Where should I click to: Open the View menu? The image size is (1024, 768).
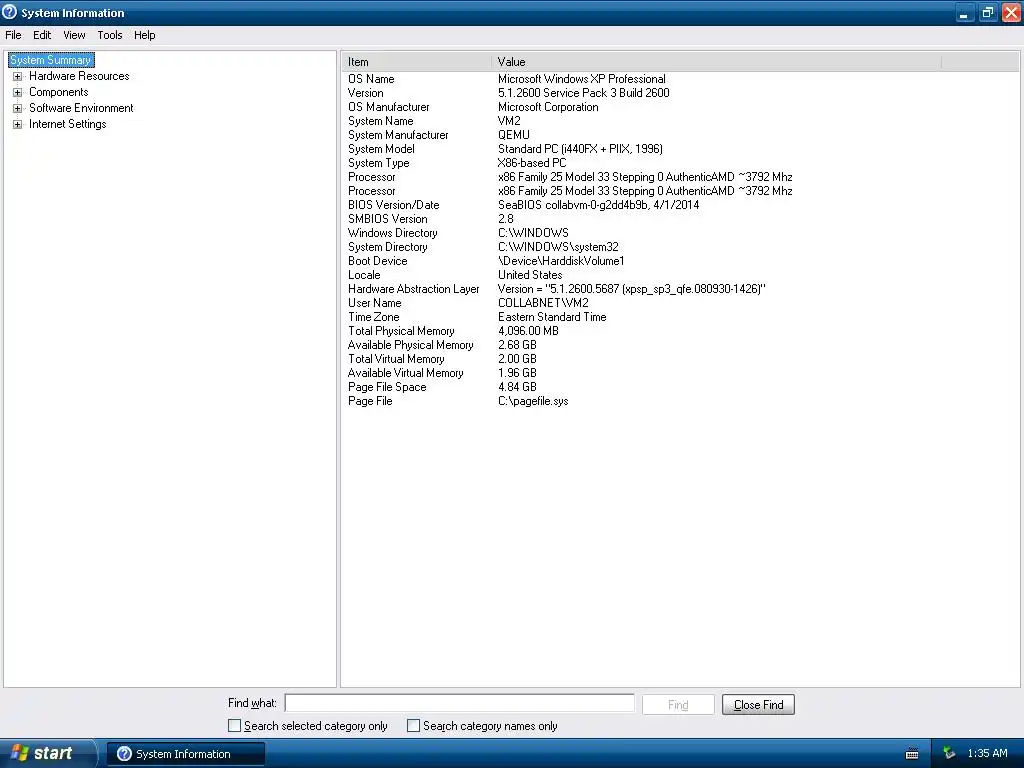(x=74, y=35)
